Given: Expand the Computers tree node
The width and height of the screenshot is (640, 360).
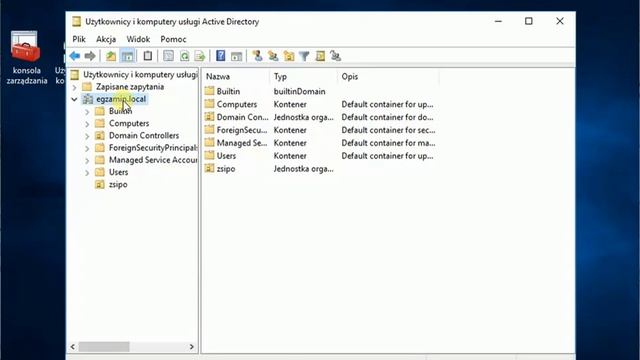Looking at the screenshot, I should (x=87, y=124).
